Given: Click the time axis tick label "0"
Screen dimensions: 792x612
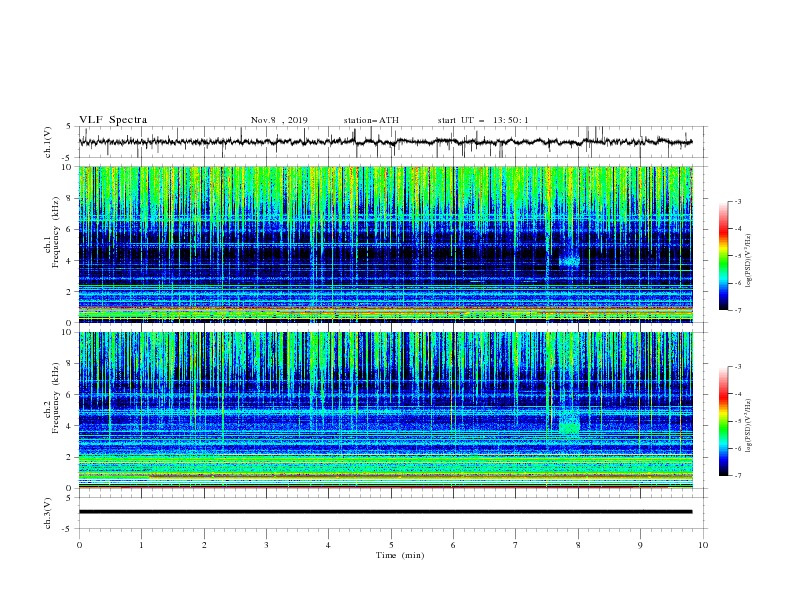Looking at the screenshot, I should (x=79, y=545).
